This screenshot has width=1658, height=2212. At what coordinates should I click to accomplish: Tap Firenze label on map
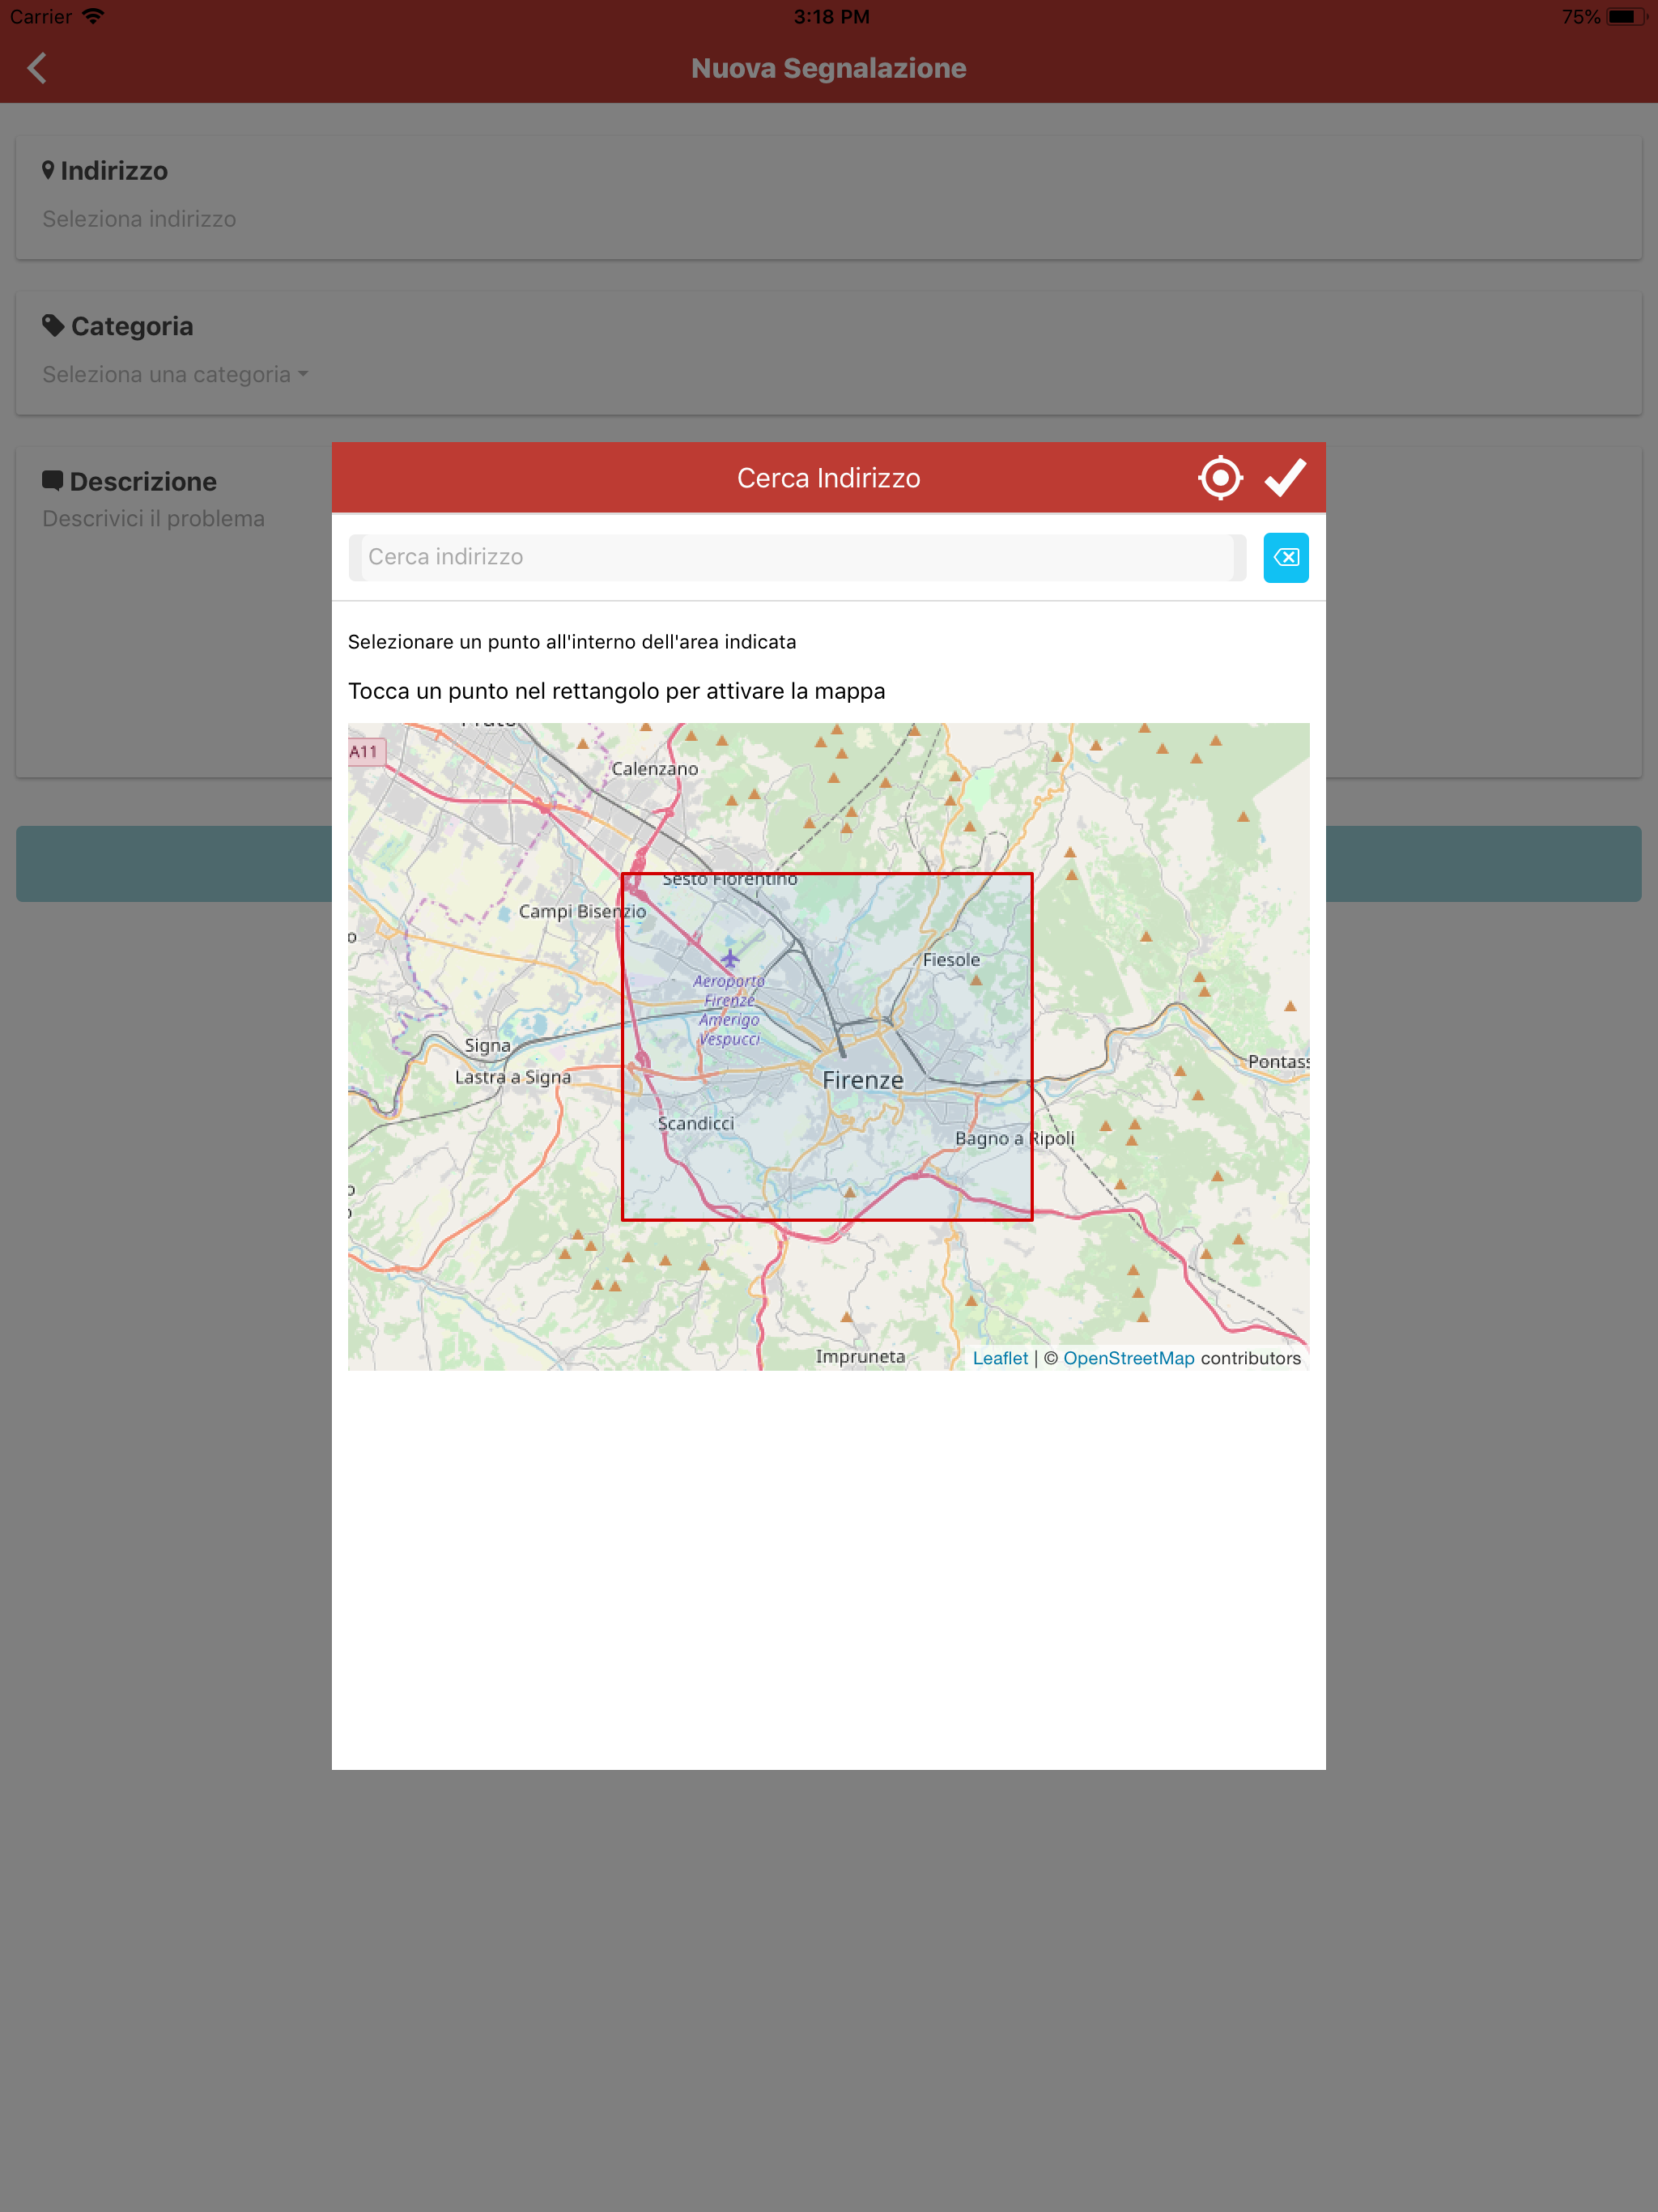point(862,1080)
